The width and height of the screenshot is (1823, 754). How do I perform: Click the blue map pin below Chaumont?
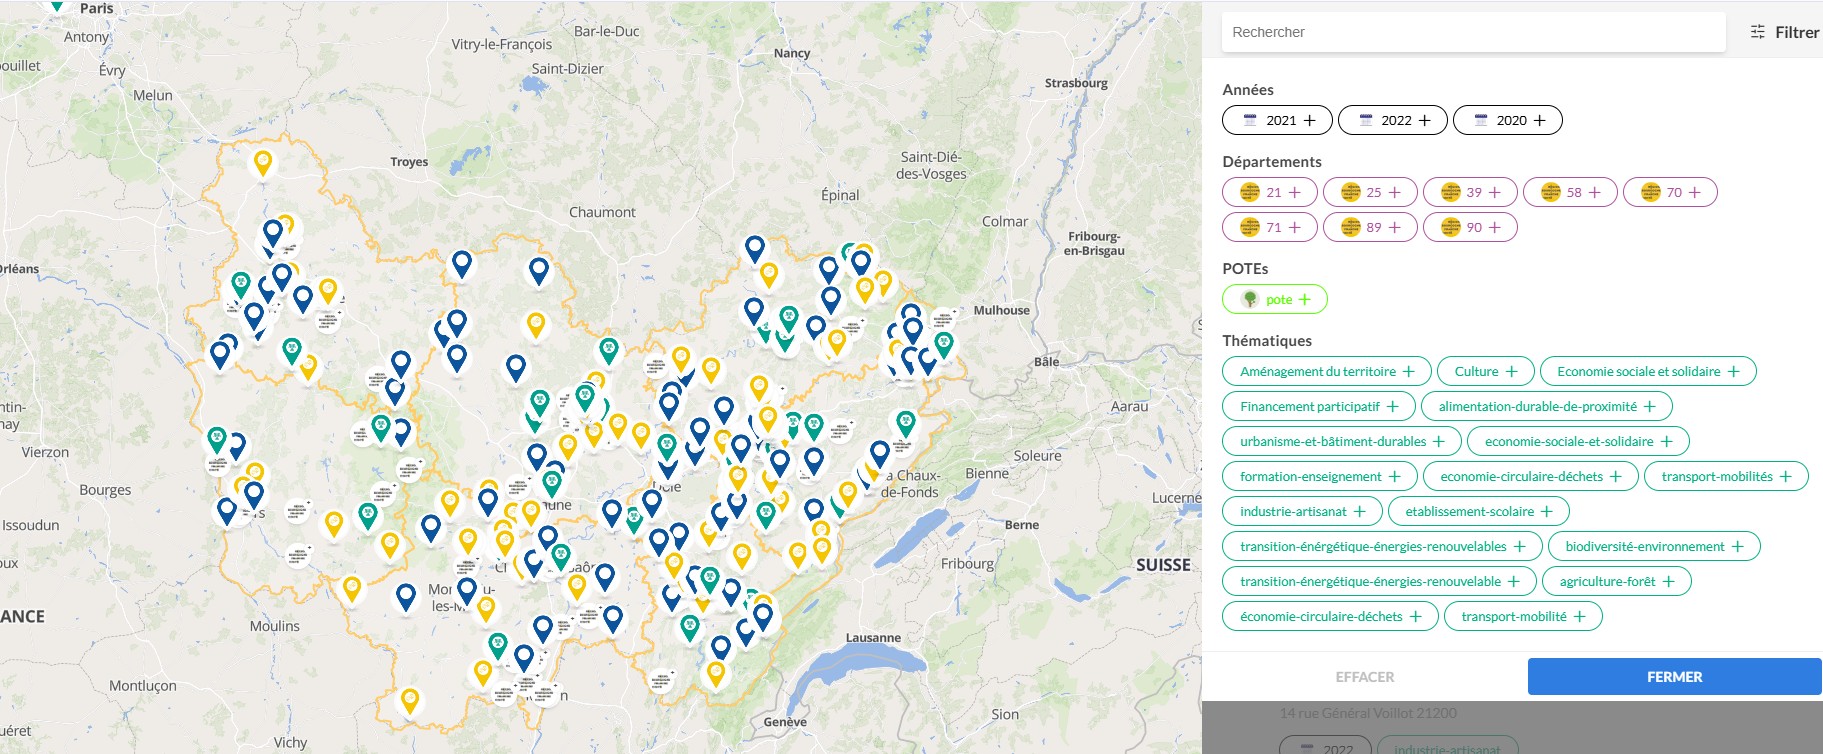click(x=538, y=269)
